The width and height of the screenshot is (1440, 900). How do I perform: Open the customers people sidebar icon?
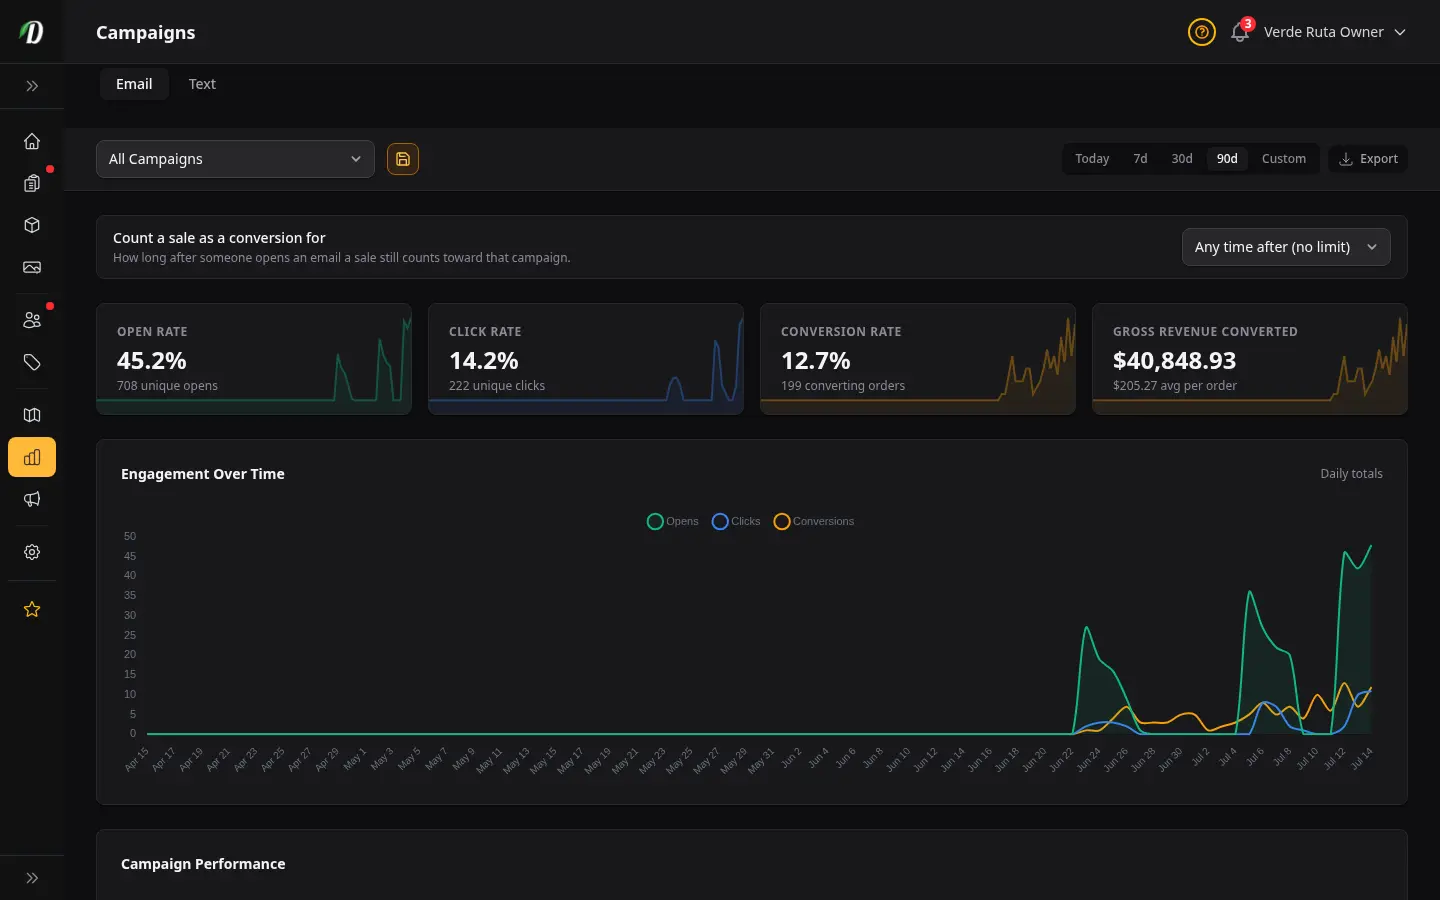[32, 320]
